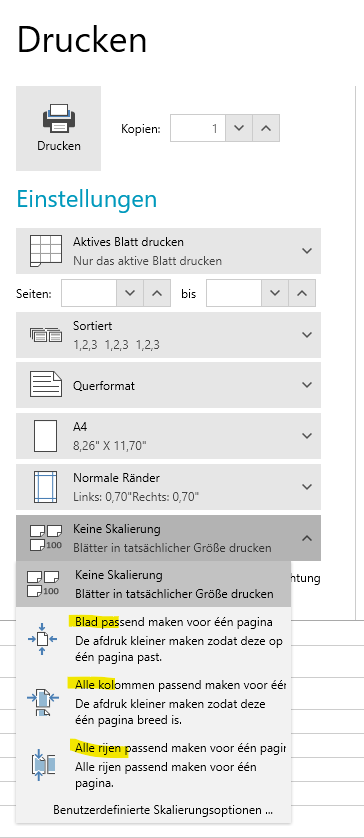
Task: Click the A4 paper size icon
Action: coord(45,436)
